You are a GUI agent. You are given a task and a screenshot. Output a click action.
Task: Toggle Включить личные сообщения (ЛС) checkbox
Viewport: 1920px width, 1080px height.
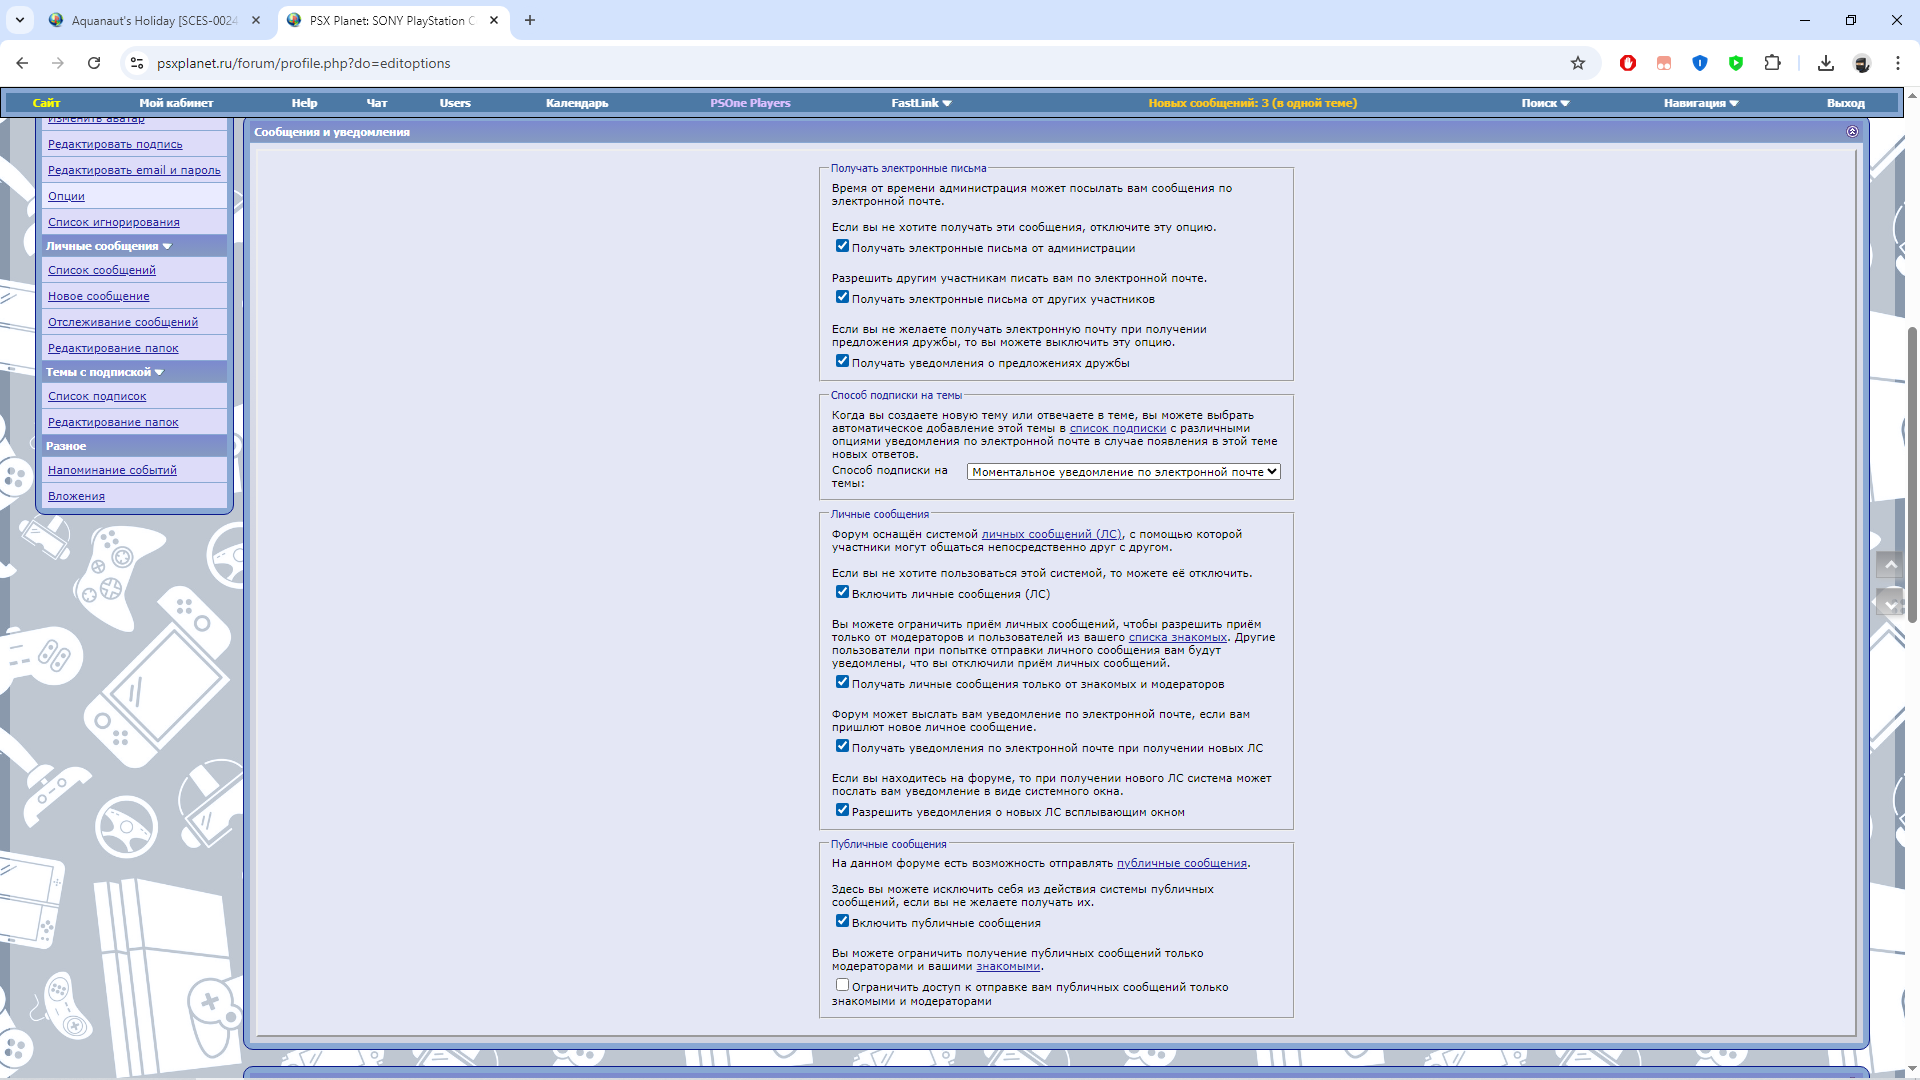point(842,592)
